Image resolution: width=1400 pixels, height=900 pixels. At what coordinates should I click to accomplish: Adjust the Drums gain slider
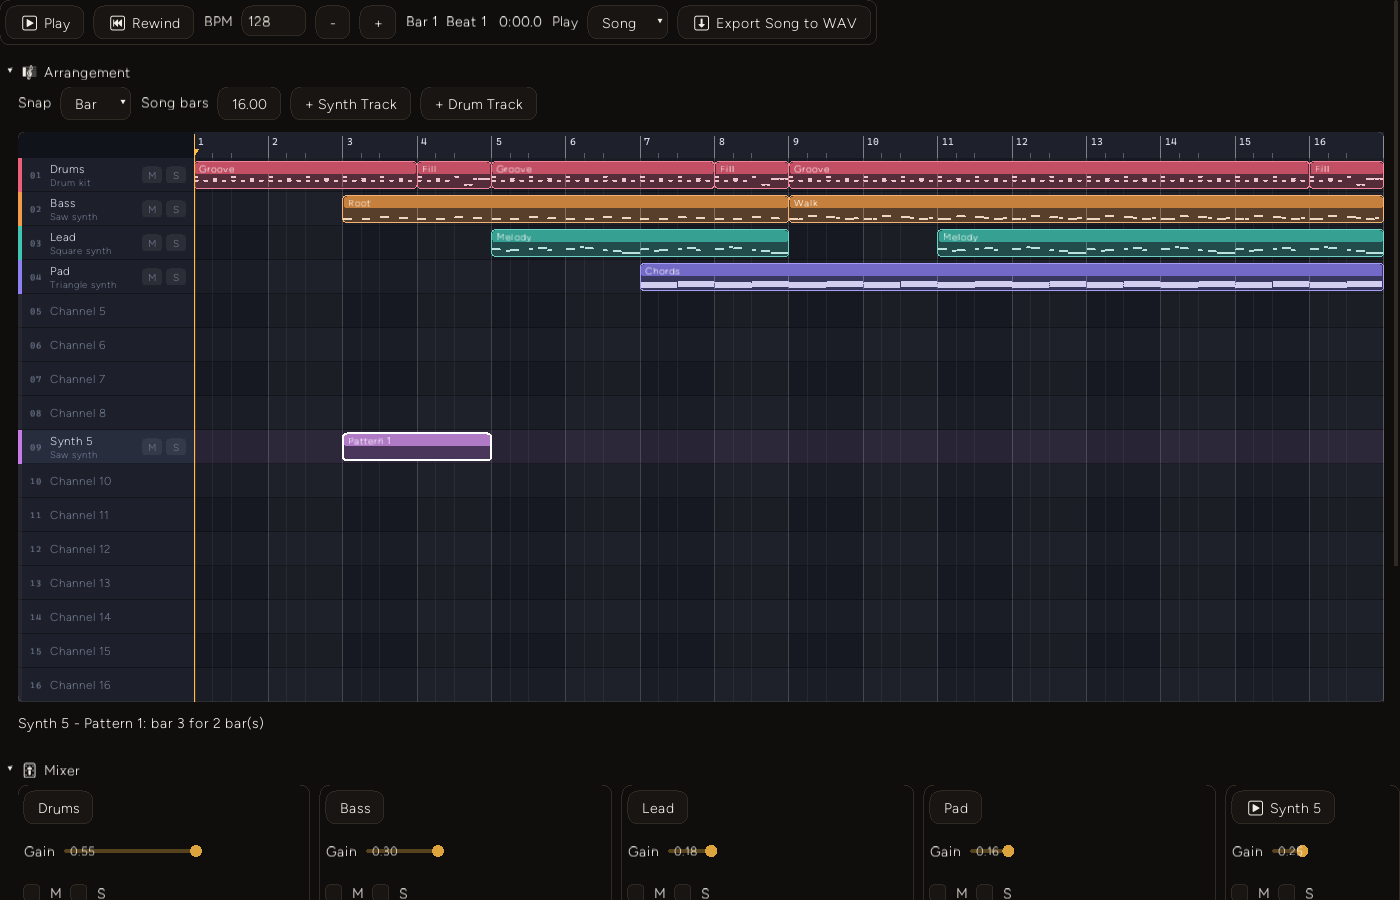tap(133, 851)
